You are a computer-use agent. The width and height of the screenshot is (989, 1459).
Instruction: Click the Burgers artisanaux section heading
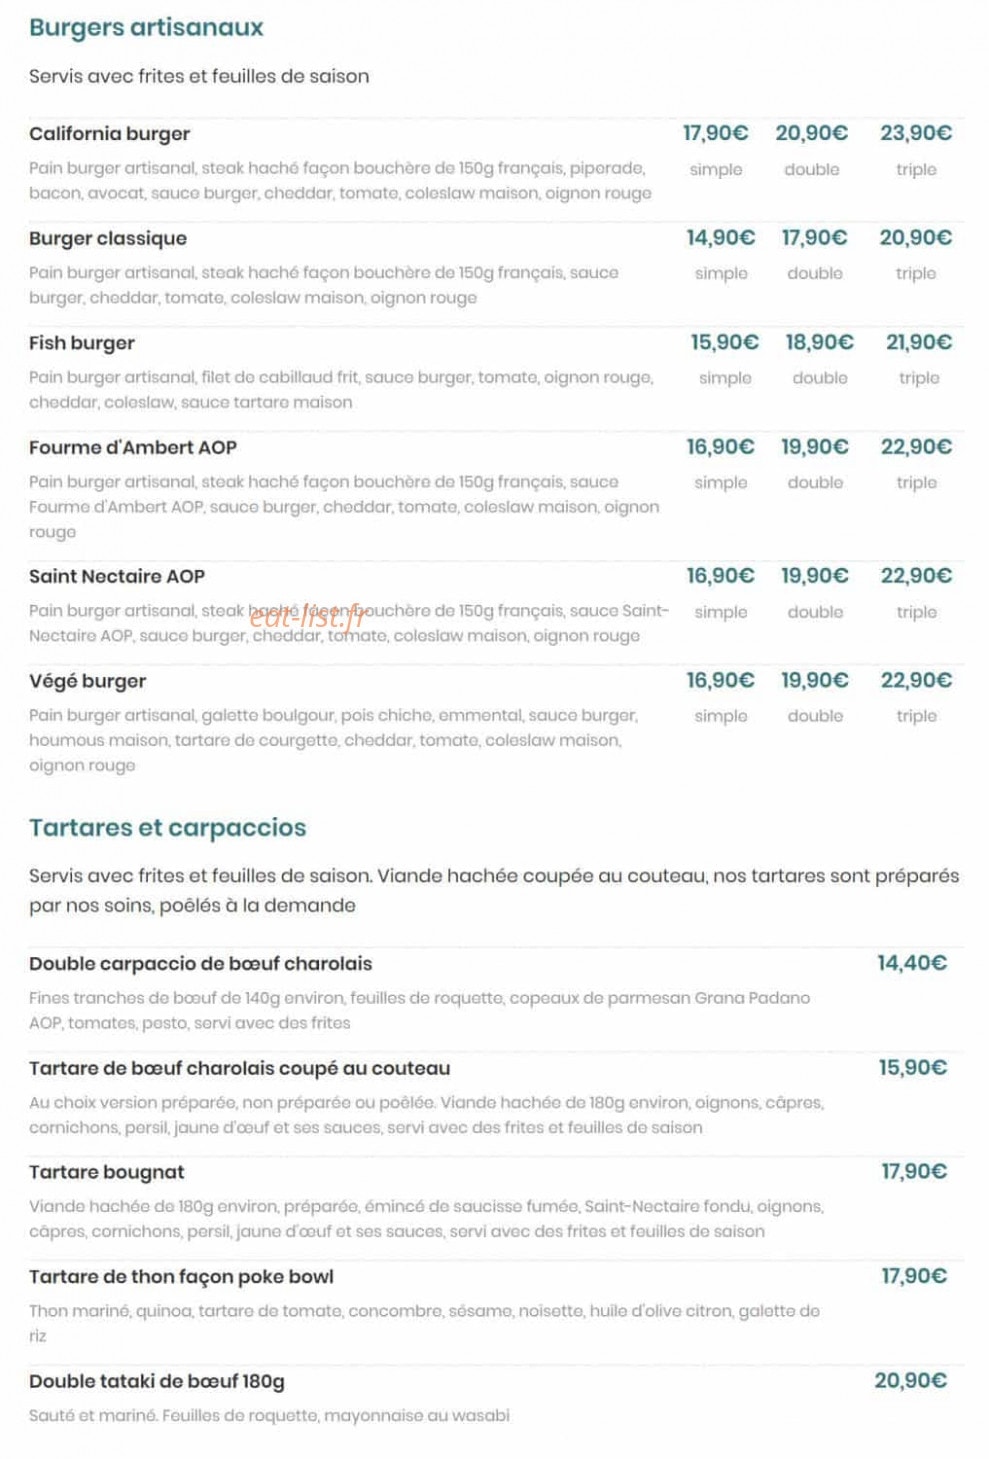coord(146,28)
